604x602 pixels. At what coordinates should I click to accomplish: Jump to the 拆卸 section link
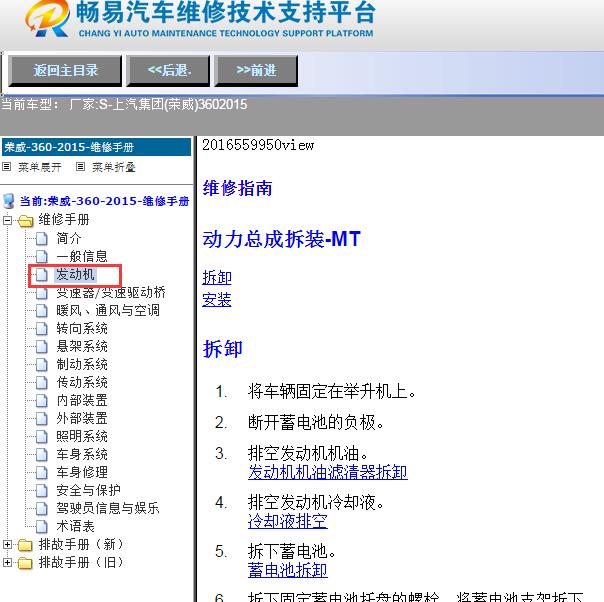tap(217, 278)
